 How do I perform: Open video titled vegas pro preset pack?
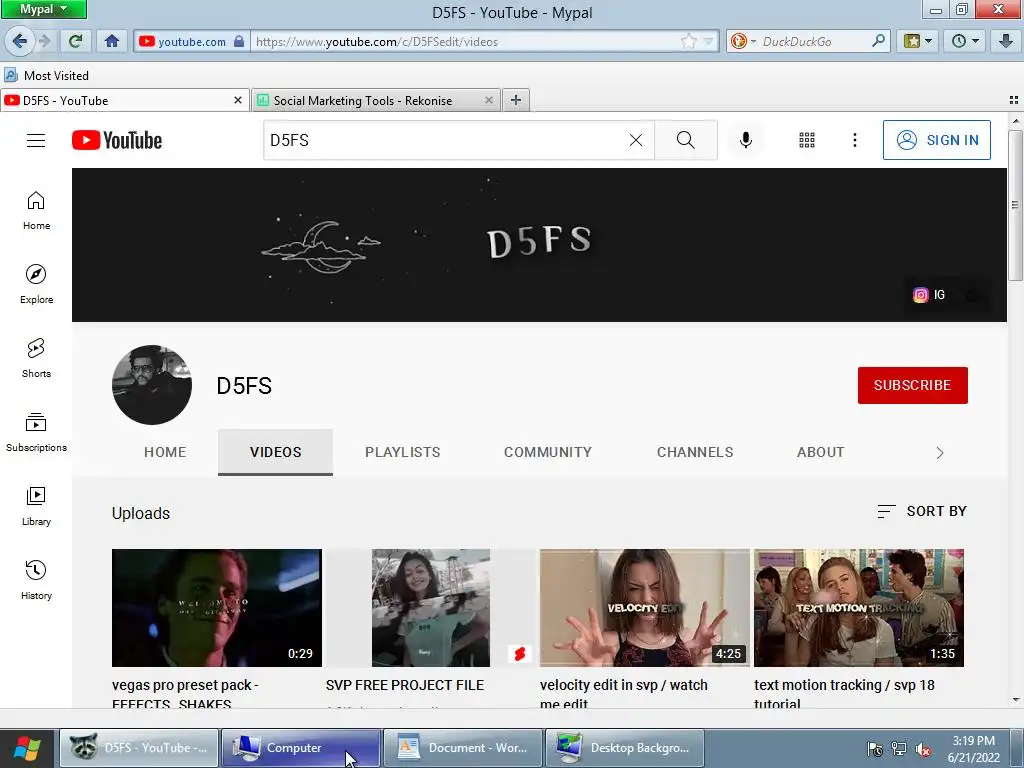(x=185, y=694)
